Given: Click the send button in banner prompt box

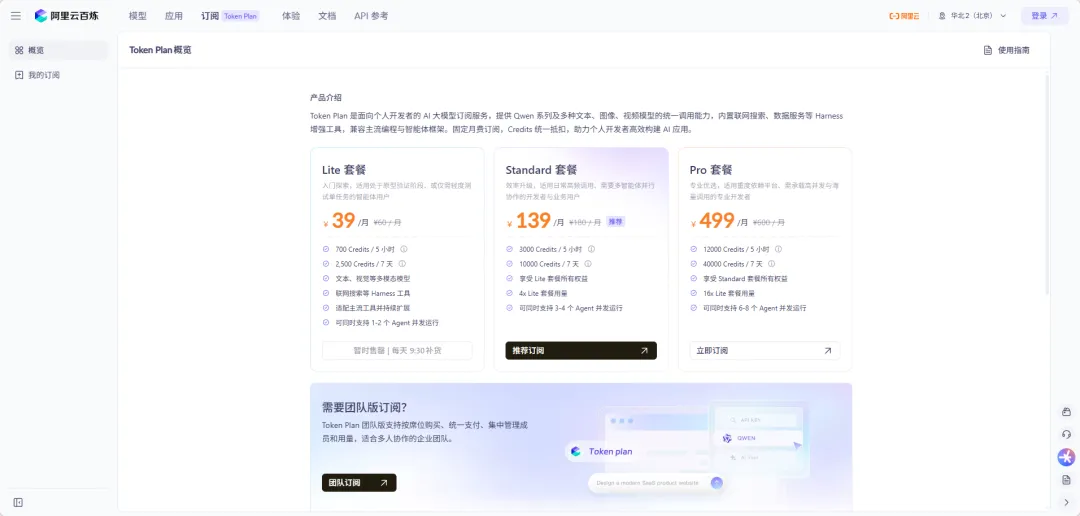Looking at the screenshot, I should click(716, 483).
